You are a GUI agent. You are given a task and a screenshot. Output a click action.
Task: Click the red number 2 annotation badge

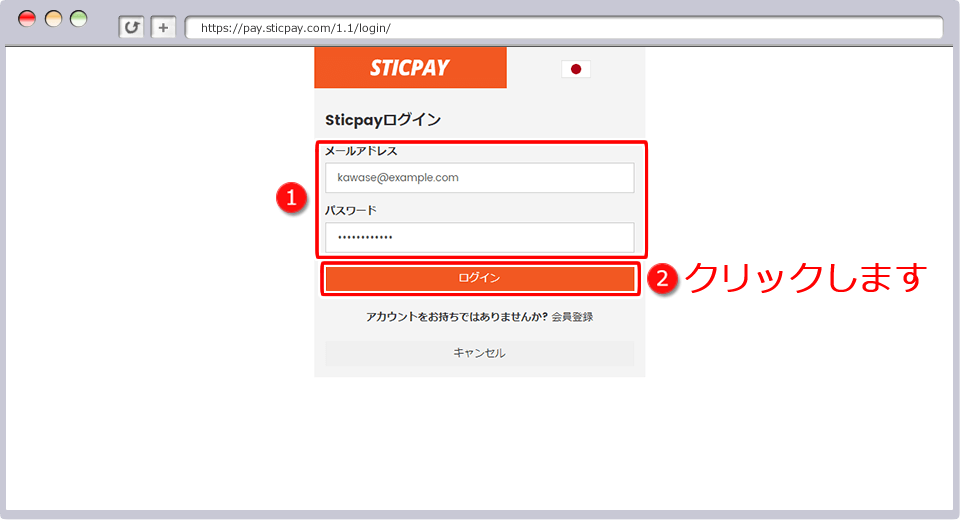(662, 278)
